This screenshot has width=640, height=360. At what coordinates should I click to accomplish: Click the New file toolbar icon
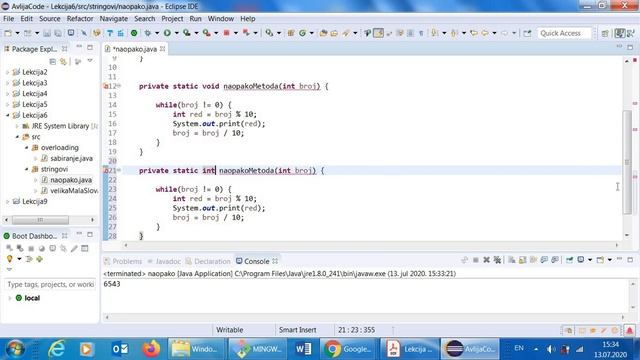click(x=8, y=33)
